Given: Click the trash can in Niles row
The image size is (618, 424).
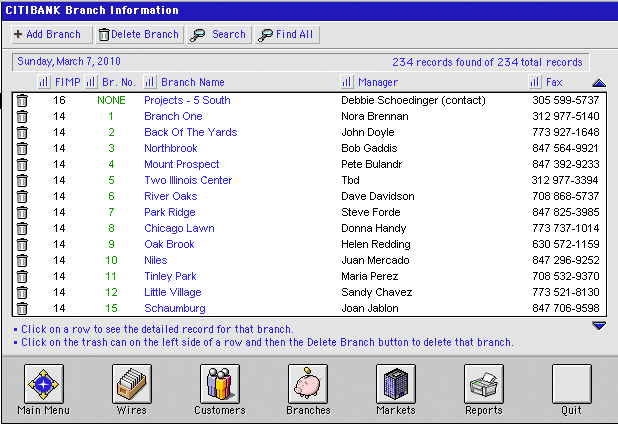Looking at the screenshot, I should (22, 260).
